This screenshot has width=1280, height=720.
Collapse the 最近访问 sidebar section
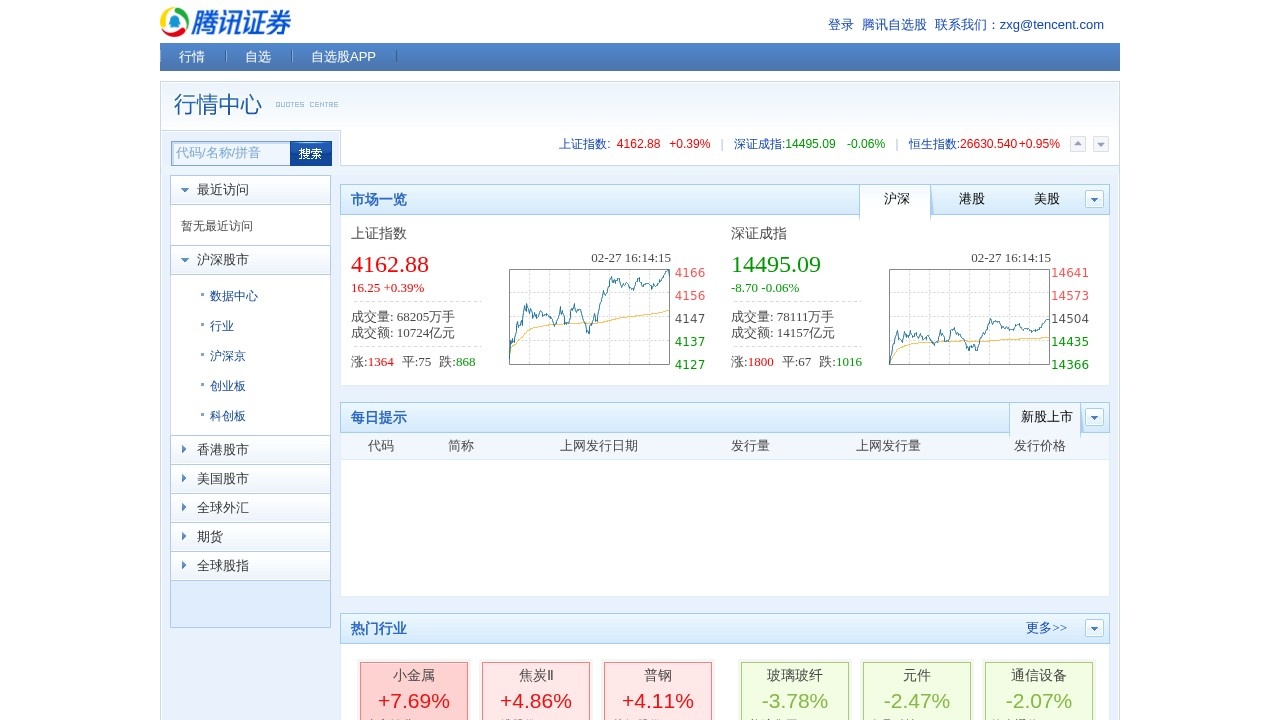tap(250, 190)
